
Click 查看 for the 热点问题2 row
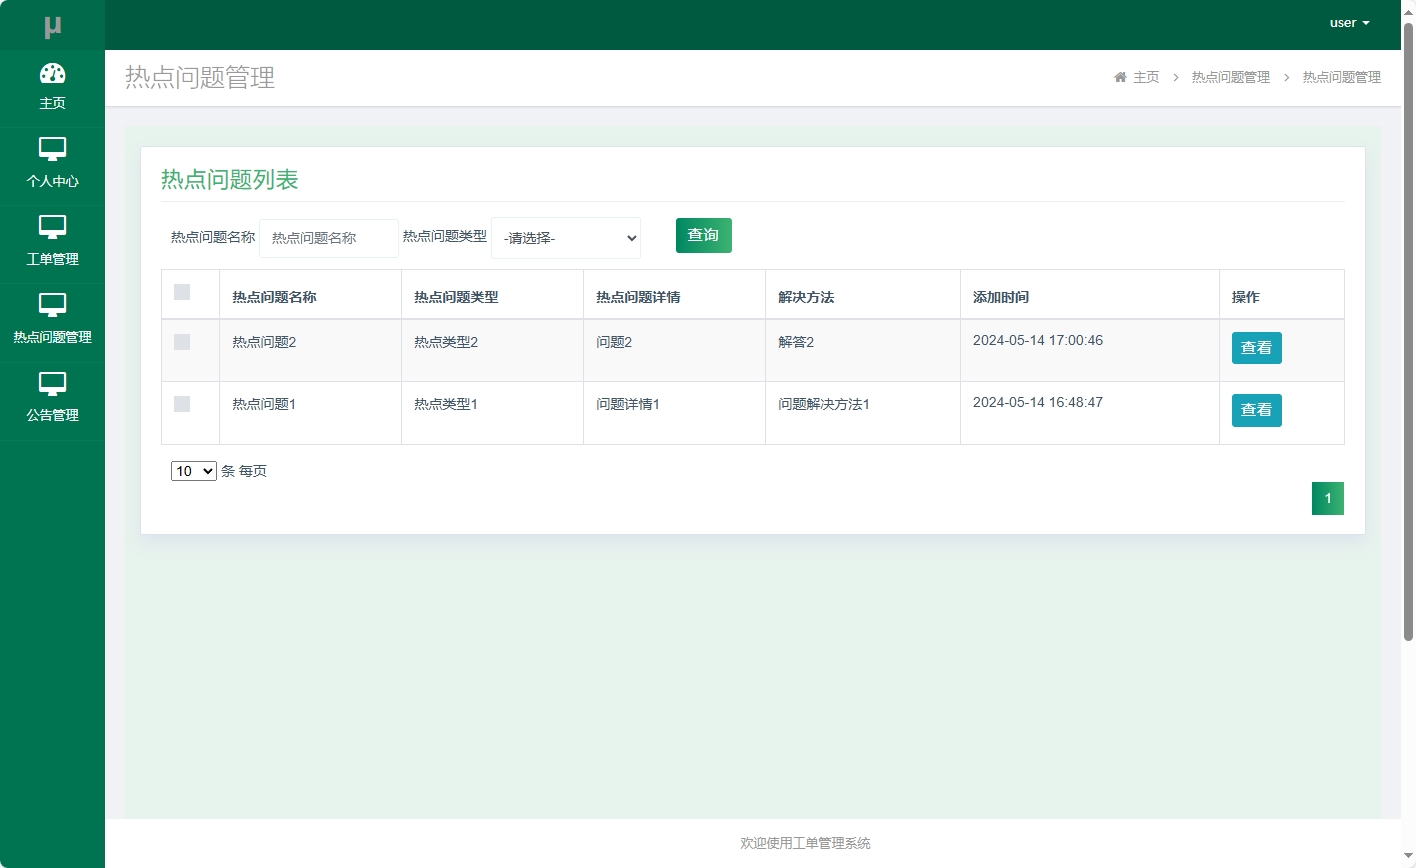(1256, 348)
